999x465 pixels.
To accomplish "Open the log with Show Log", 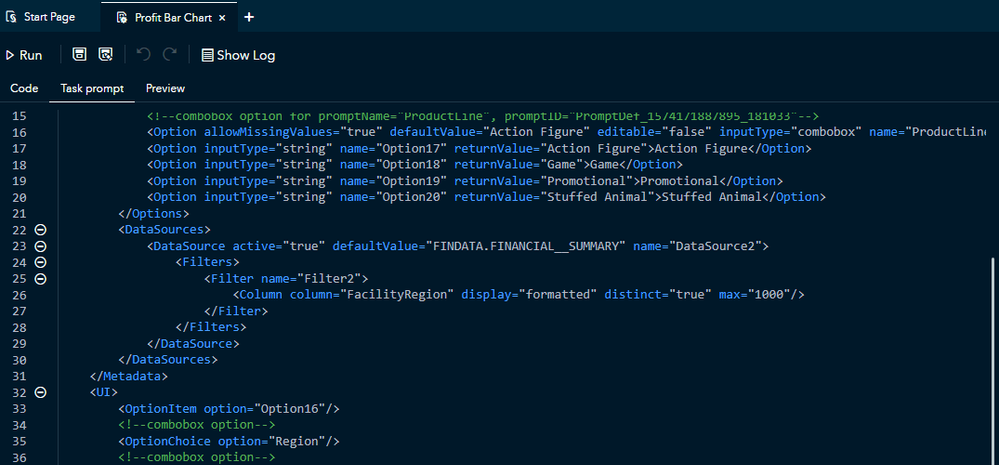I will point(238,55).
